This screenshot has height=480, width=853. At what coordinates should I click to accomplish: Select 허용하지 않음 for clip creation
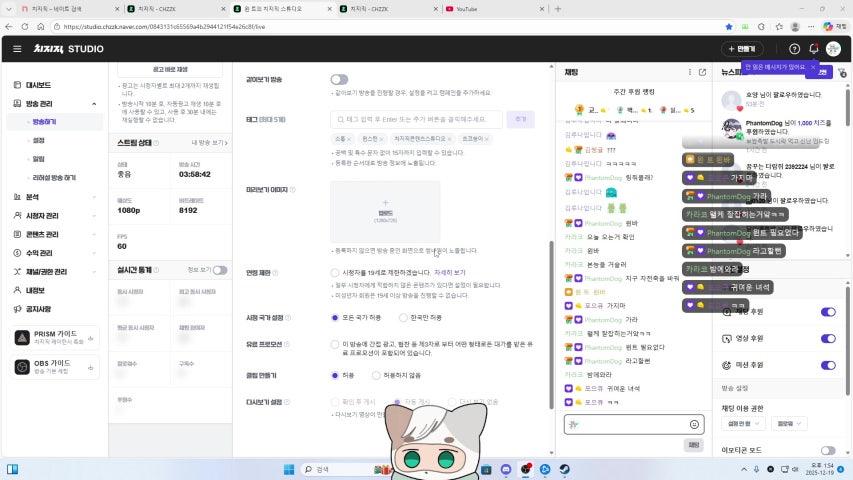tap(376, 376)
